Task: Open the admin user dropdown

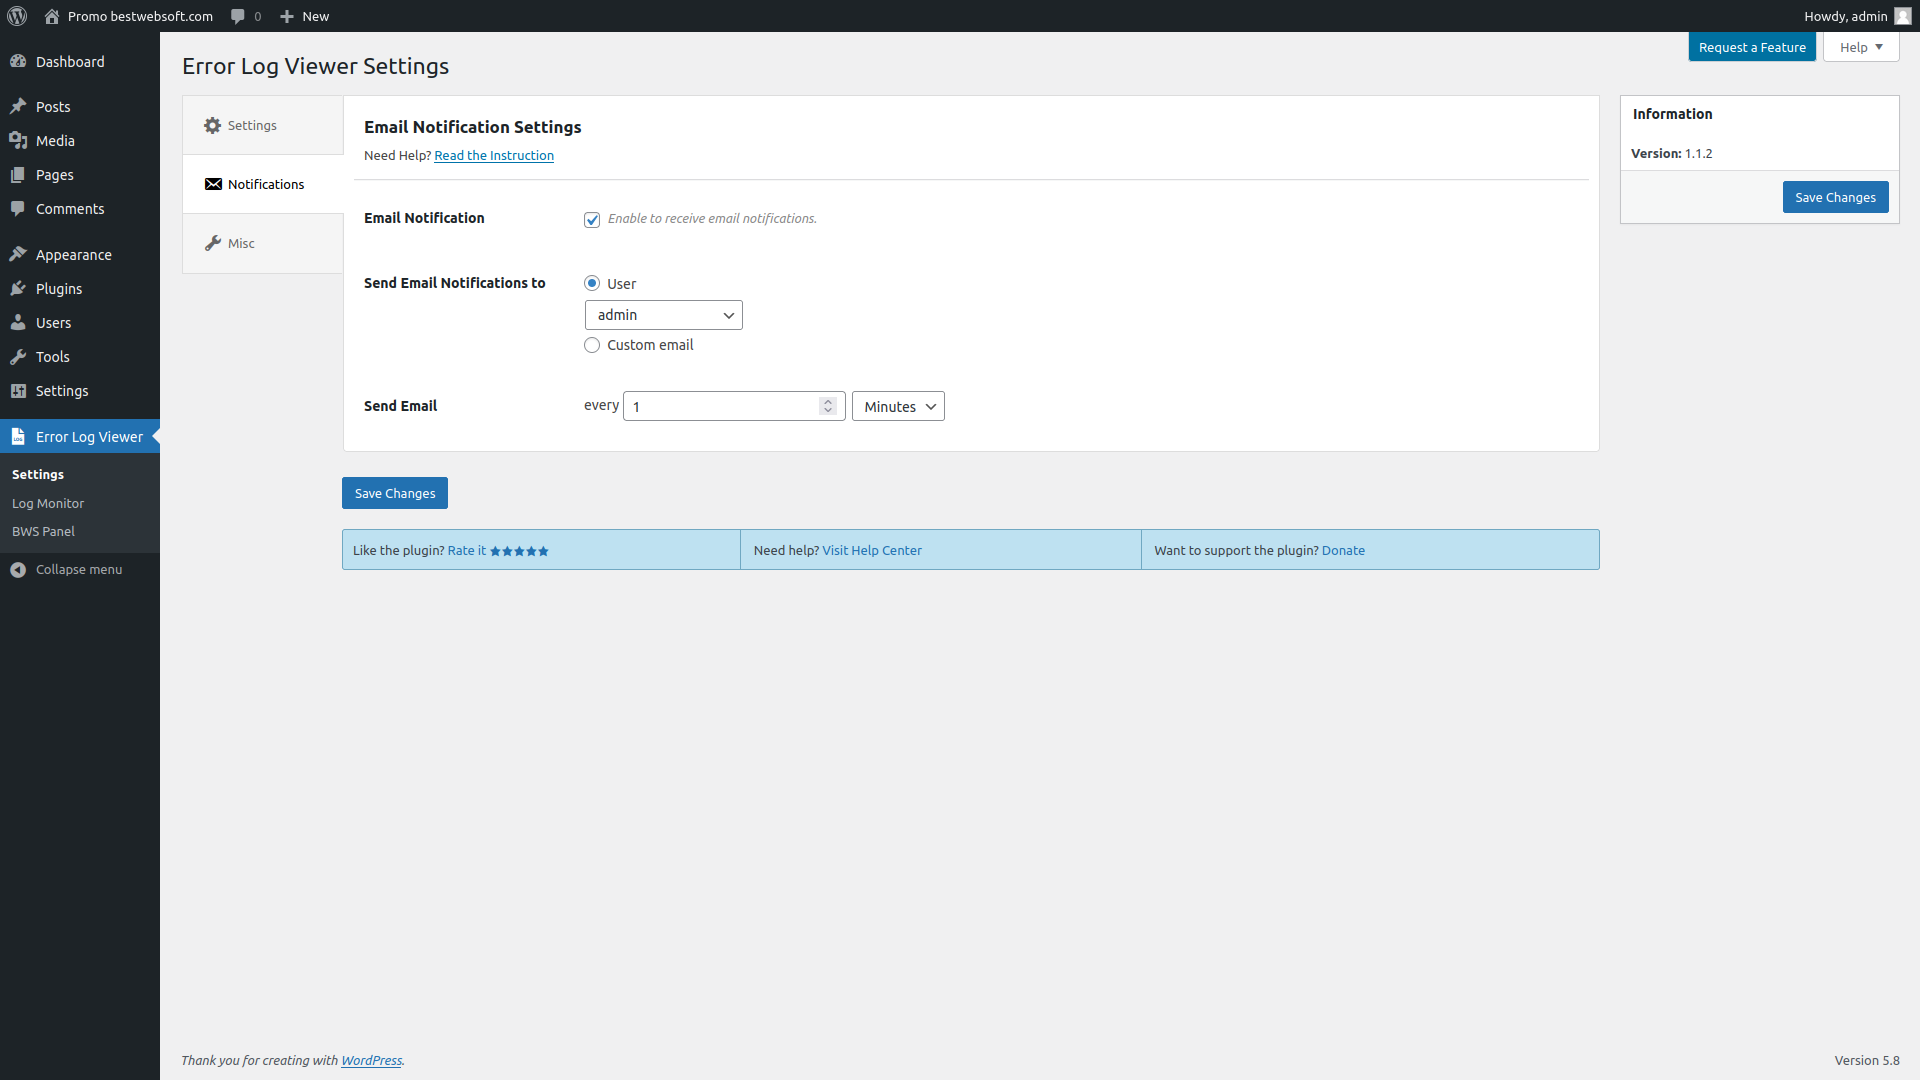Action: [663, 315]
